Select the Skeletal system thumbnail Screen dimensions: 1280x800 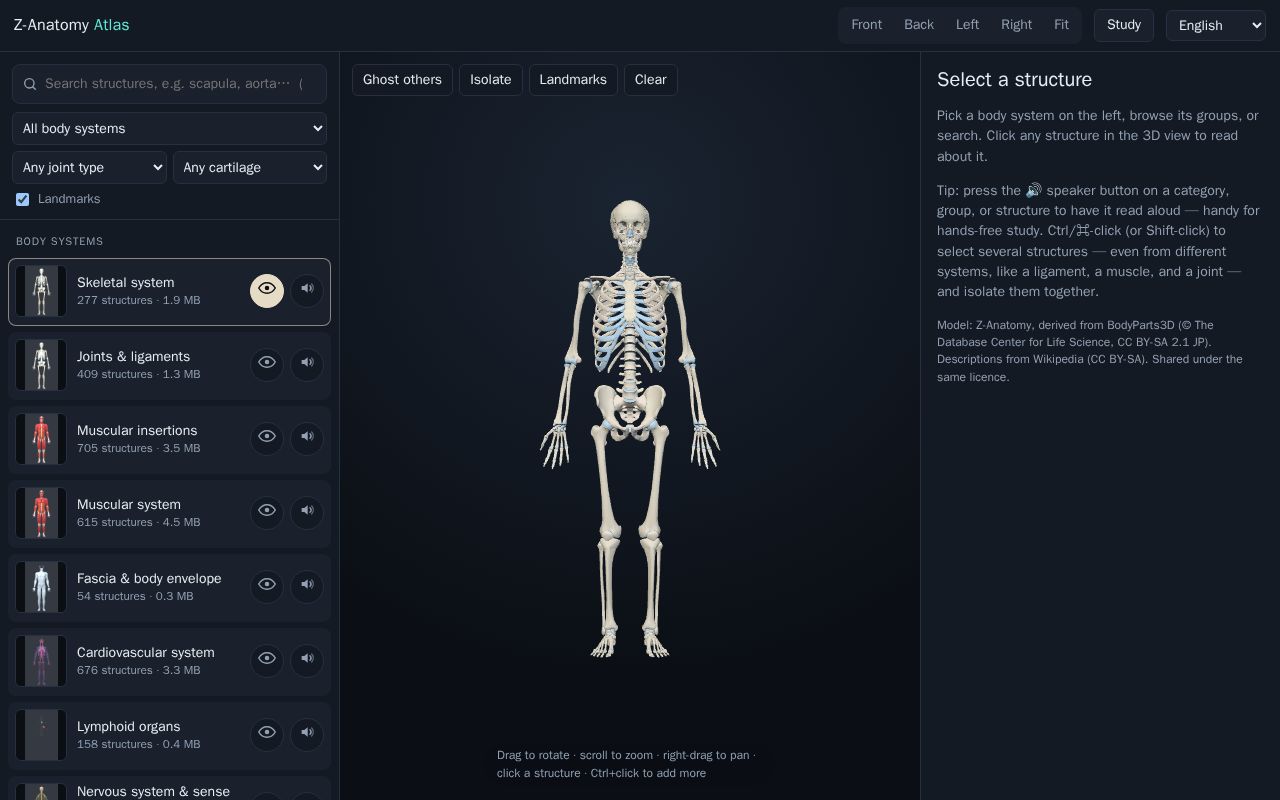[x=41, y=291]
